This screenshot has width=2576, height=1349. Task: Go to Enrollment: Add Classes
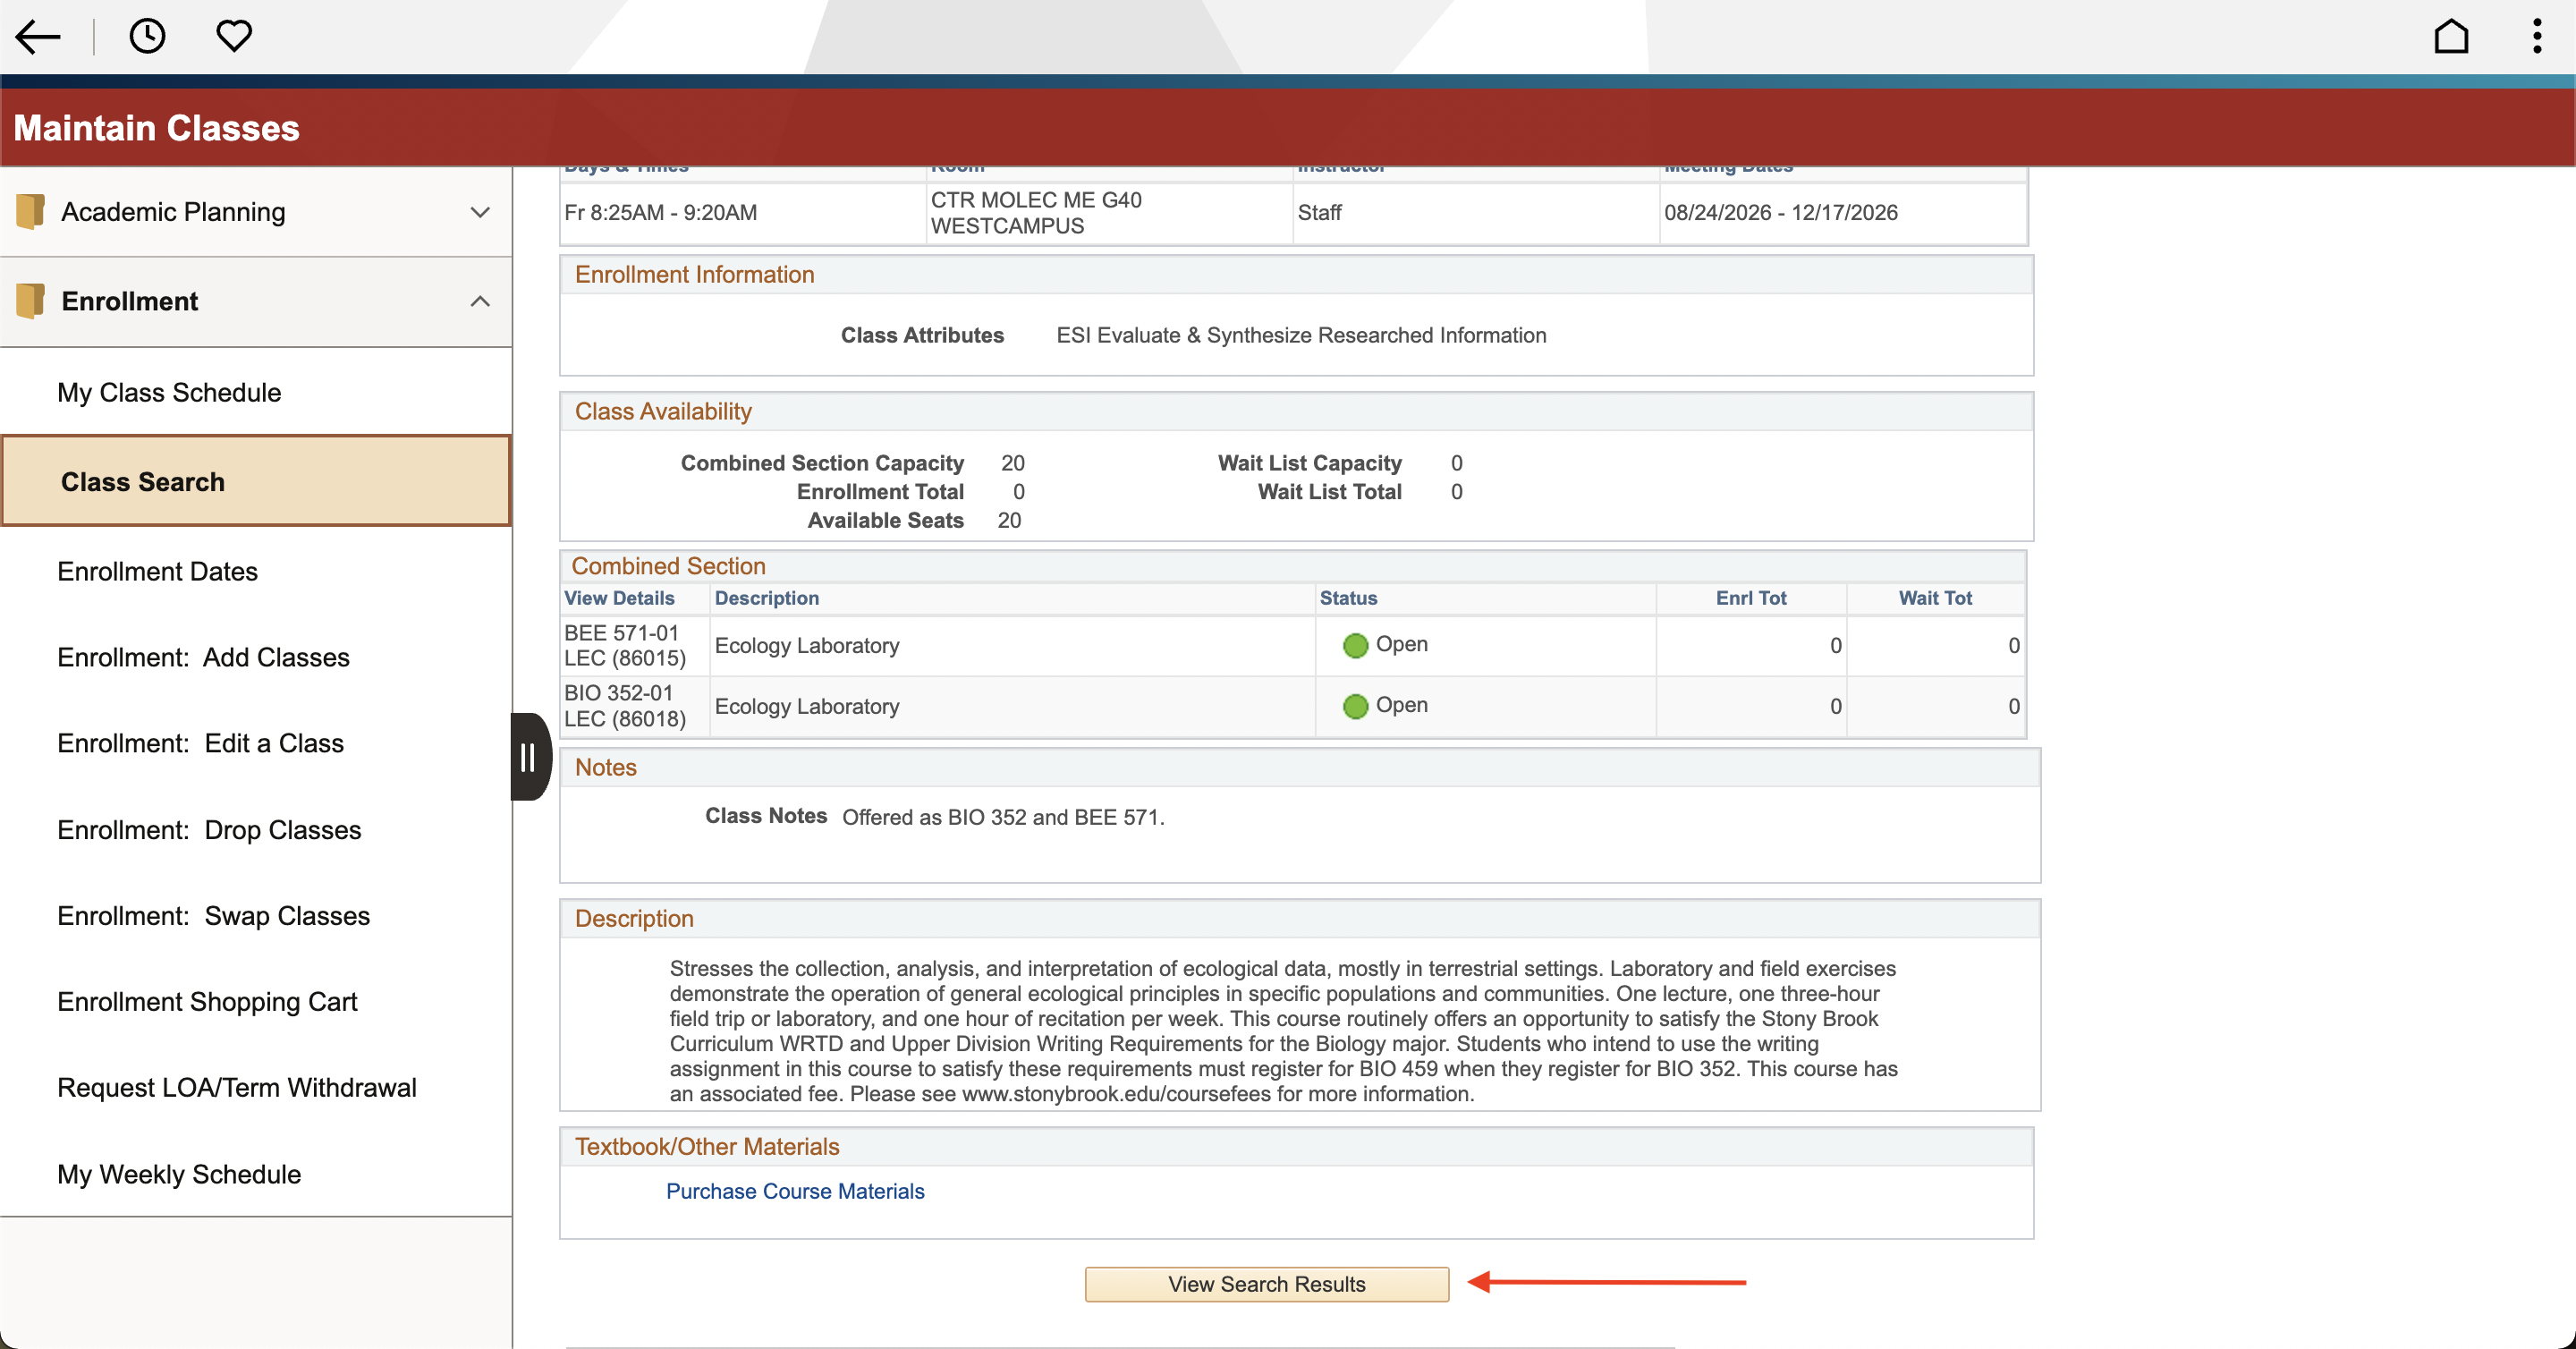pos(203,657)
